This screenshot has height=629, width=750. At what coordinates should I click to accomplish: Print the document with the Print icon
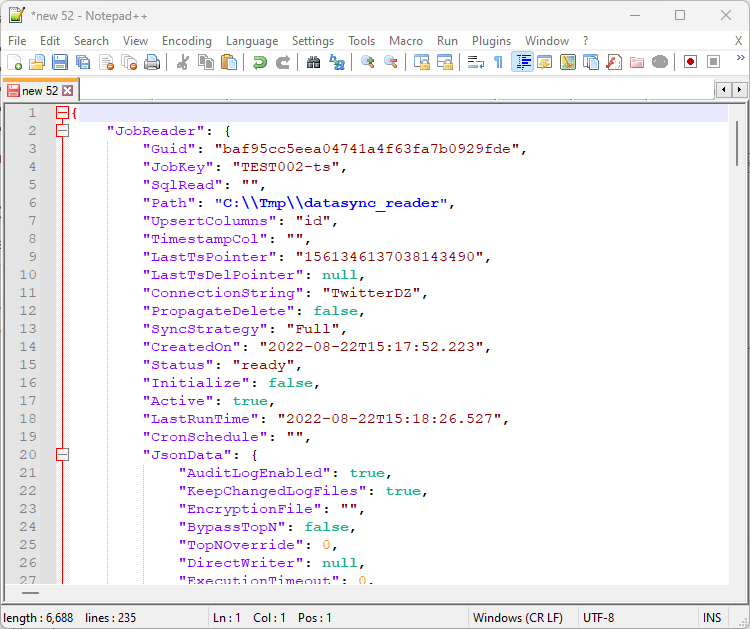click(152, 62)
